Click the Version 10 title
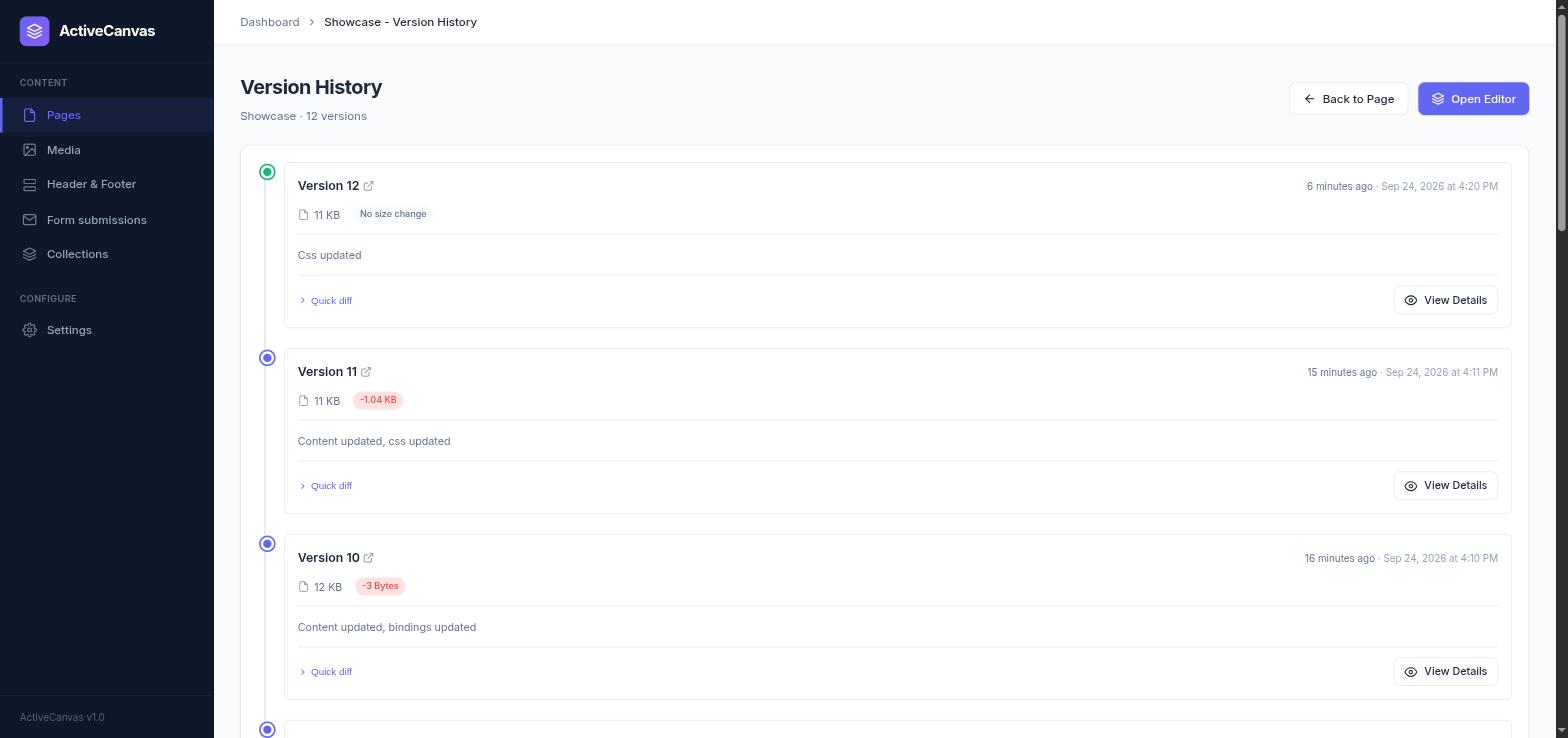Screen dimensions: 1568x738 (x=328, y=558)
